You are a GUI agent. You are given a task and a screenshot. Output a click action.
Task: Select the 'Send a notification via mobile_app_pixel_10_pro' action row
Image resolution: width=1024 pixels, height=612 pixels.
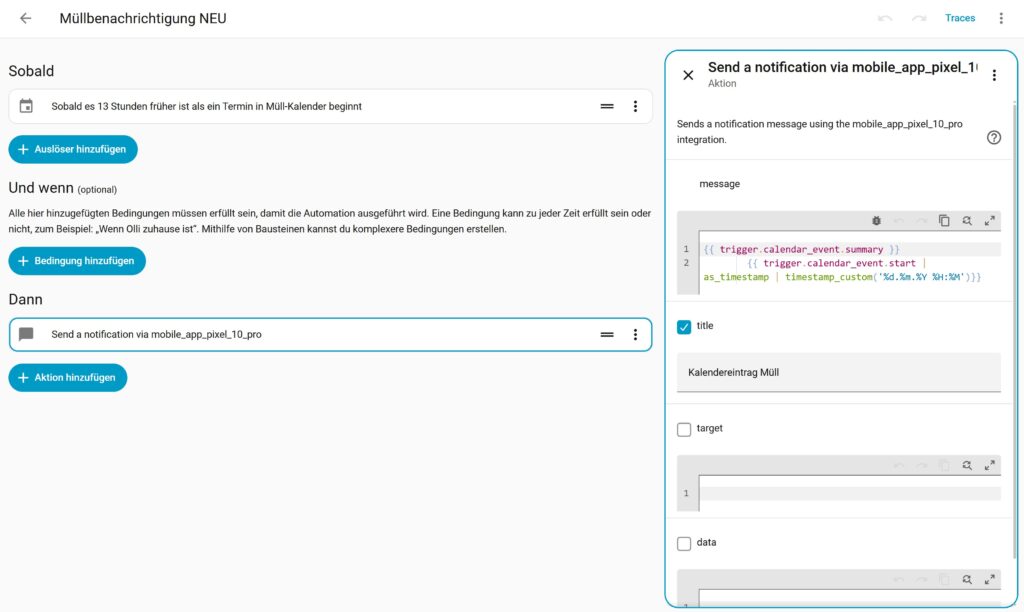[330, 334]
